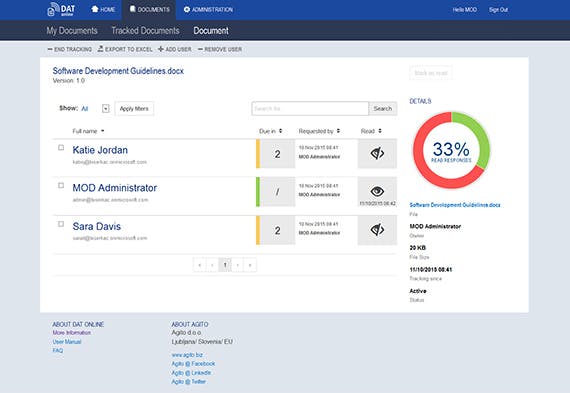570x393 pixels.
Task: Sort by Full name column
Action: (88, 131)
